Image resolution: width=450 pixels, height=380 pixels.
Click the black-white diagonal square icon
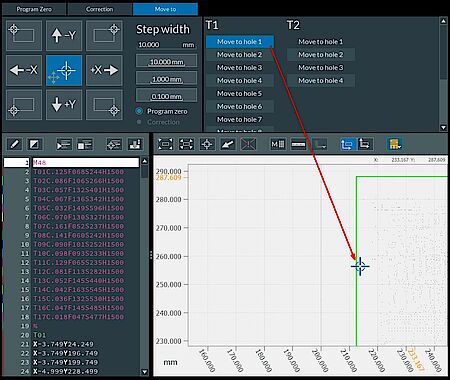[34, 144]
